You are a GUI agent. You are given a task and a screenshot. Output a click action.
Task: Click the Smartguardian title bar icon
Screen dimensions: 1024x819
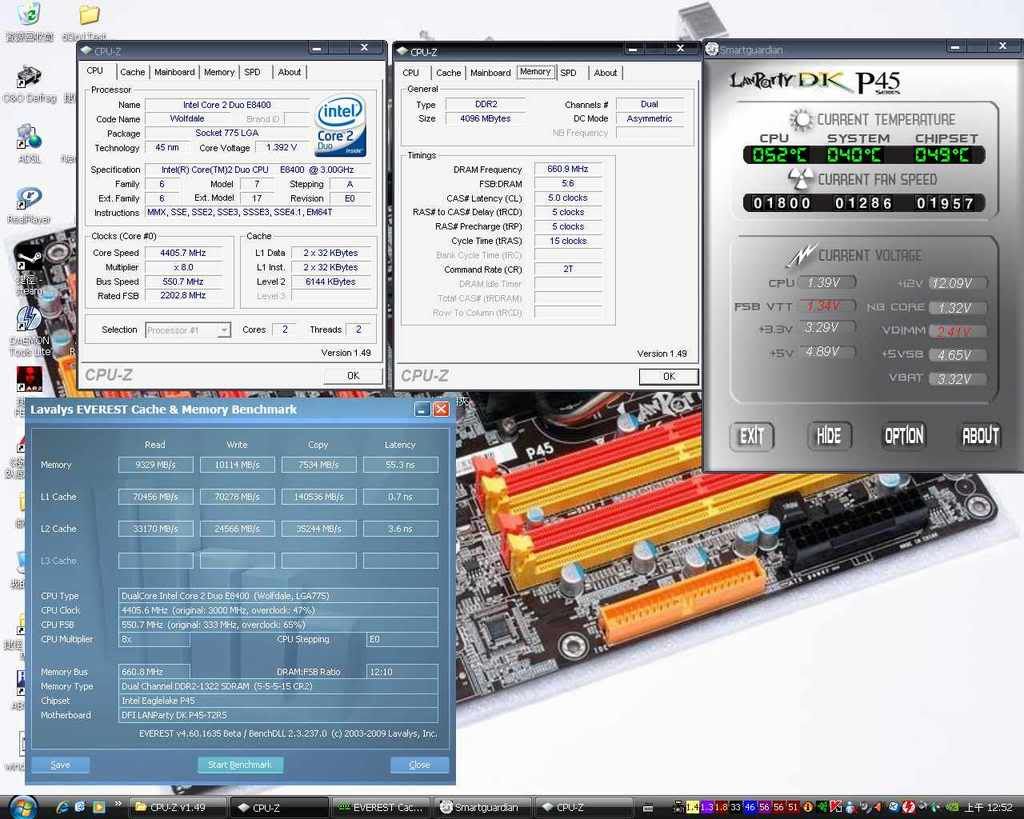[x=712, y=50]
